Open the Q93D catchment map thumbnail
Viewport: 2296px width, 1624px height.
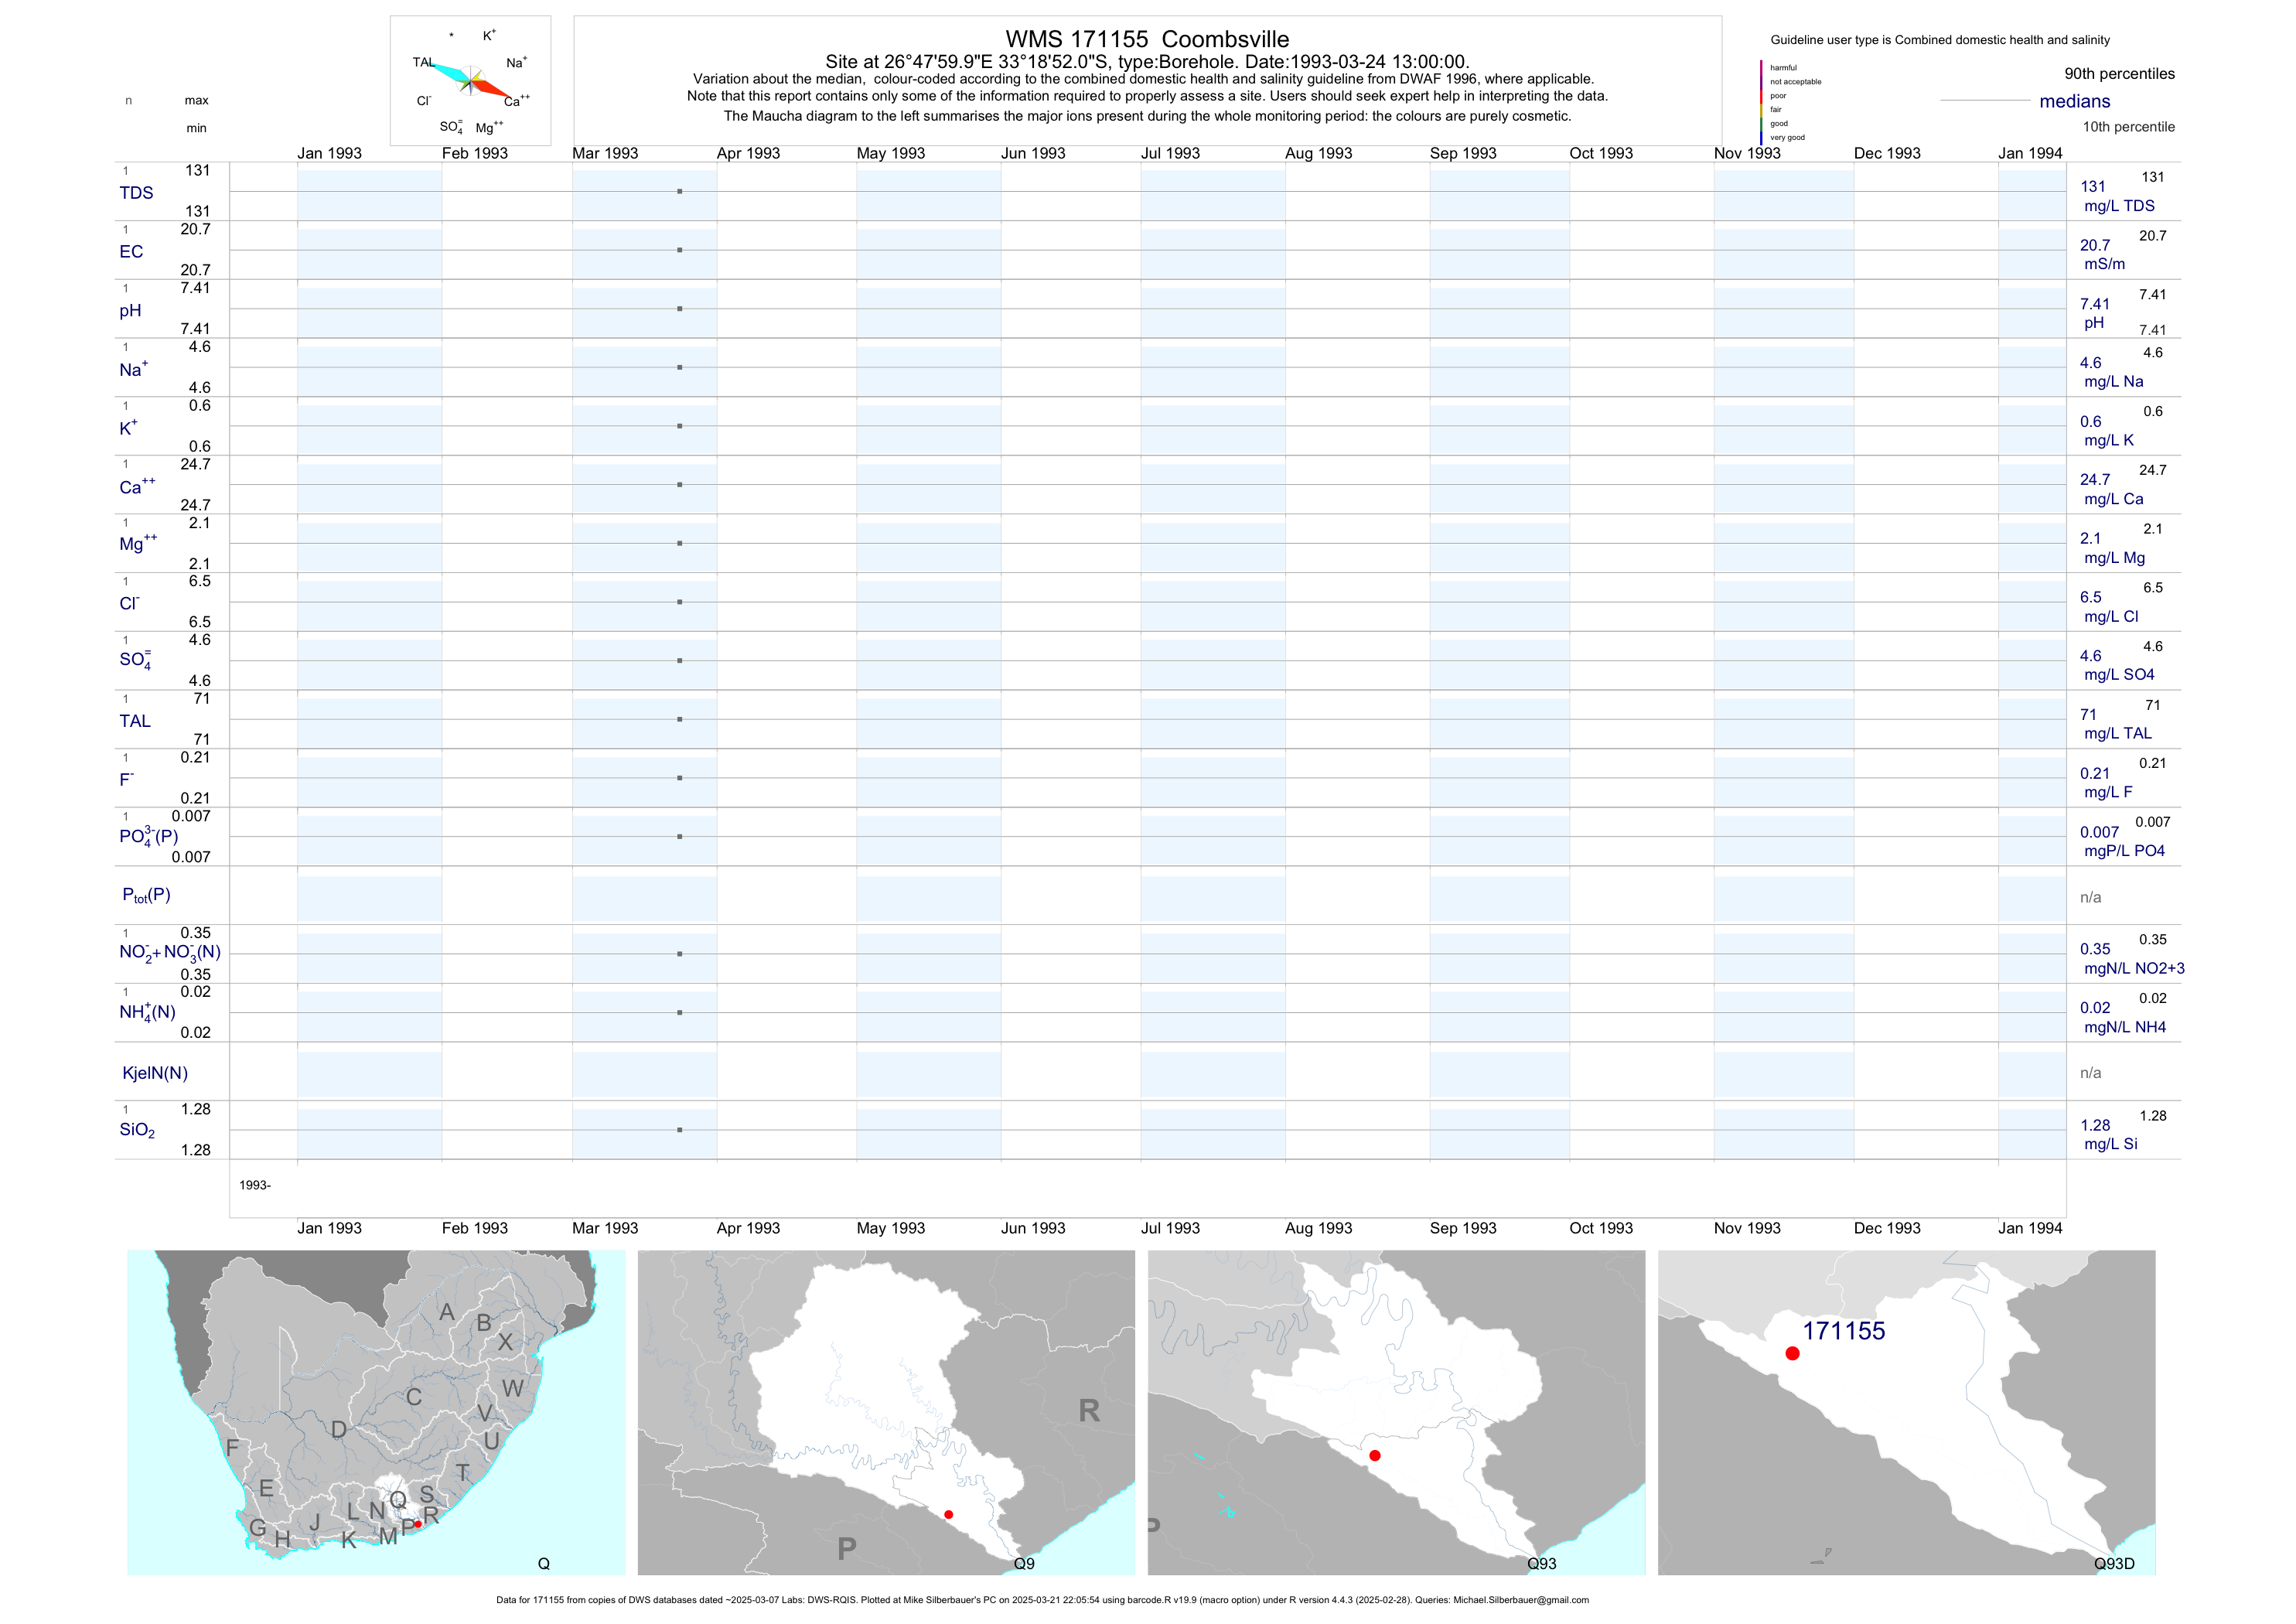click(1906, 1412)
